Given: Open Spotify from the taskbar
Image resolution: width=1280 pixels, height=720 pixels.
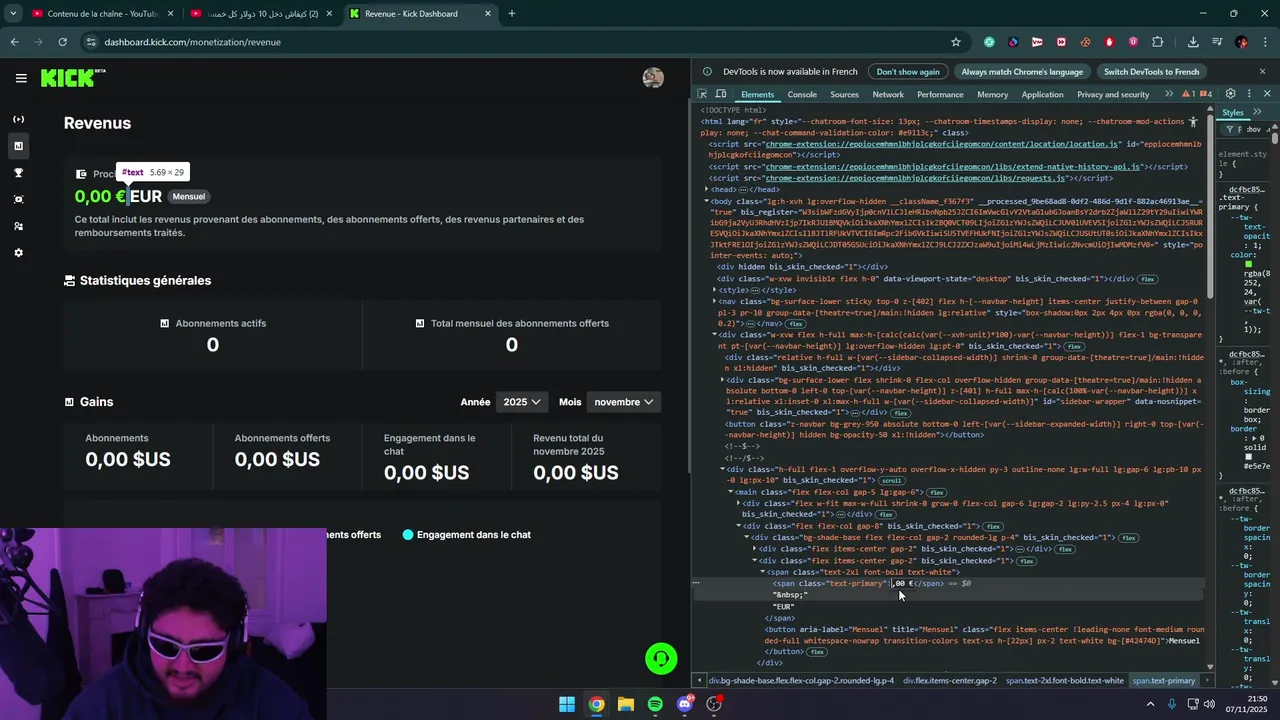Looking at the screenshot, I should coord(655,704).
